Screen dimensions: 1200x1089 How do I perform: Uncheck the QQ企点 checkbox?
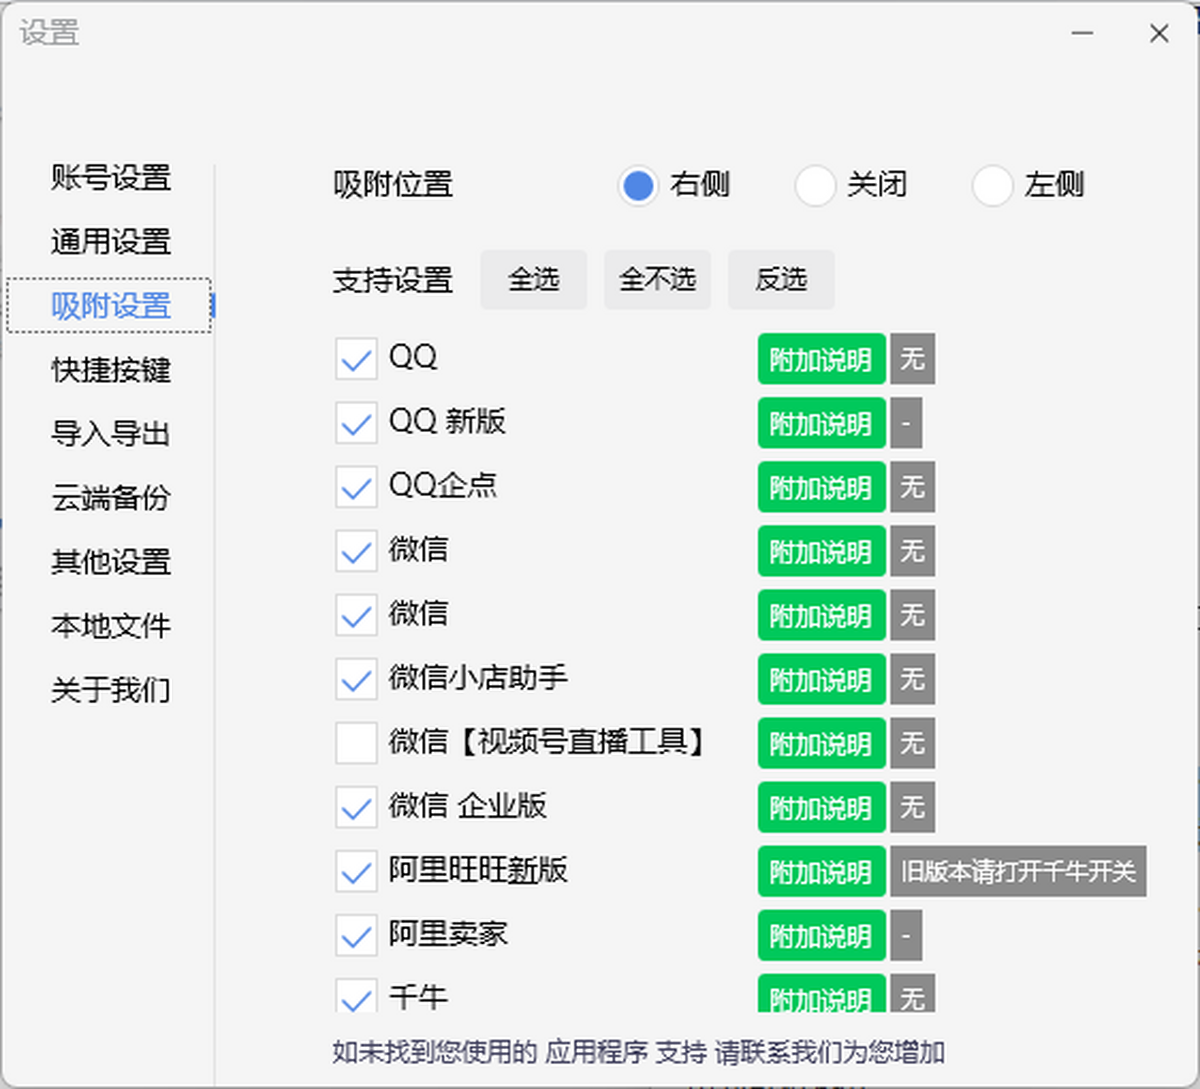[356, 487]
